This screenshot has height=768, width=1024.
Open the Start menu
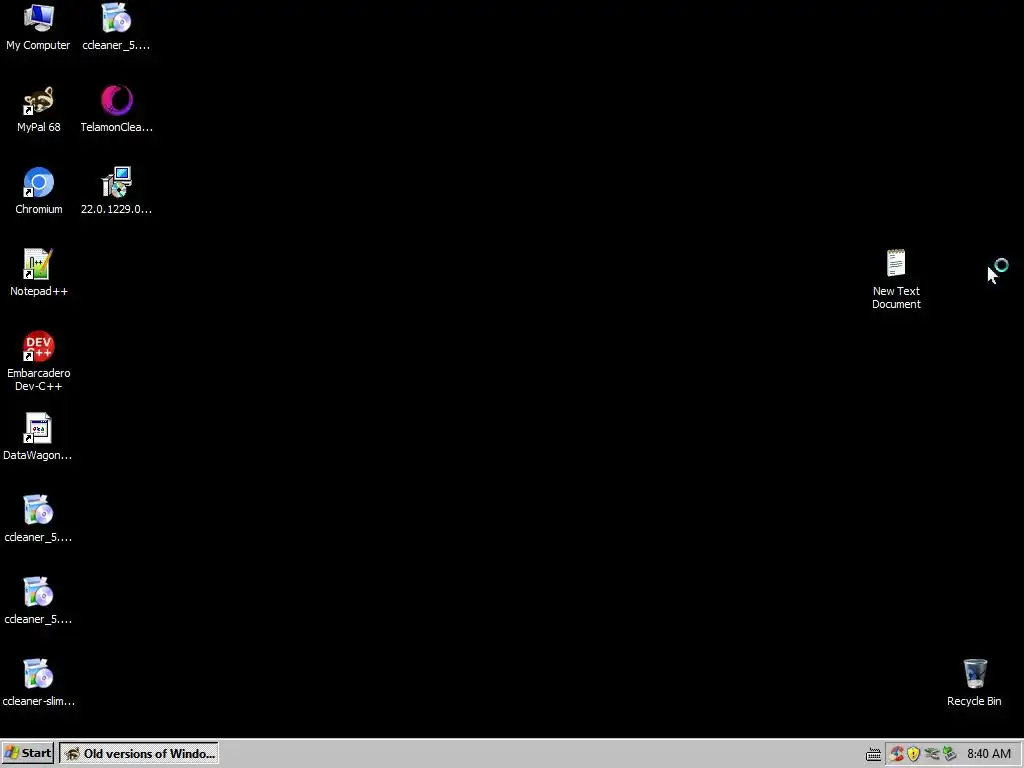[x=27, y=753]
